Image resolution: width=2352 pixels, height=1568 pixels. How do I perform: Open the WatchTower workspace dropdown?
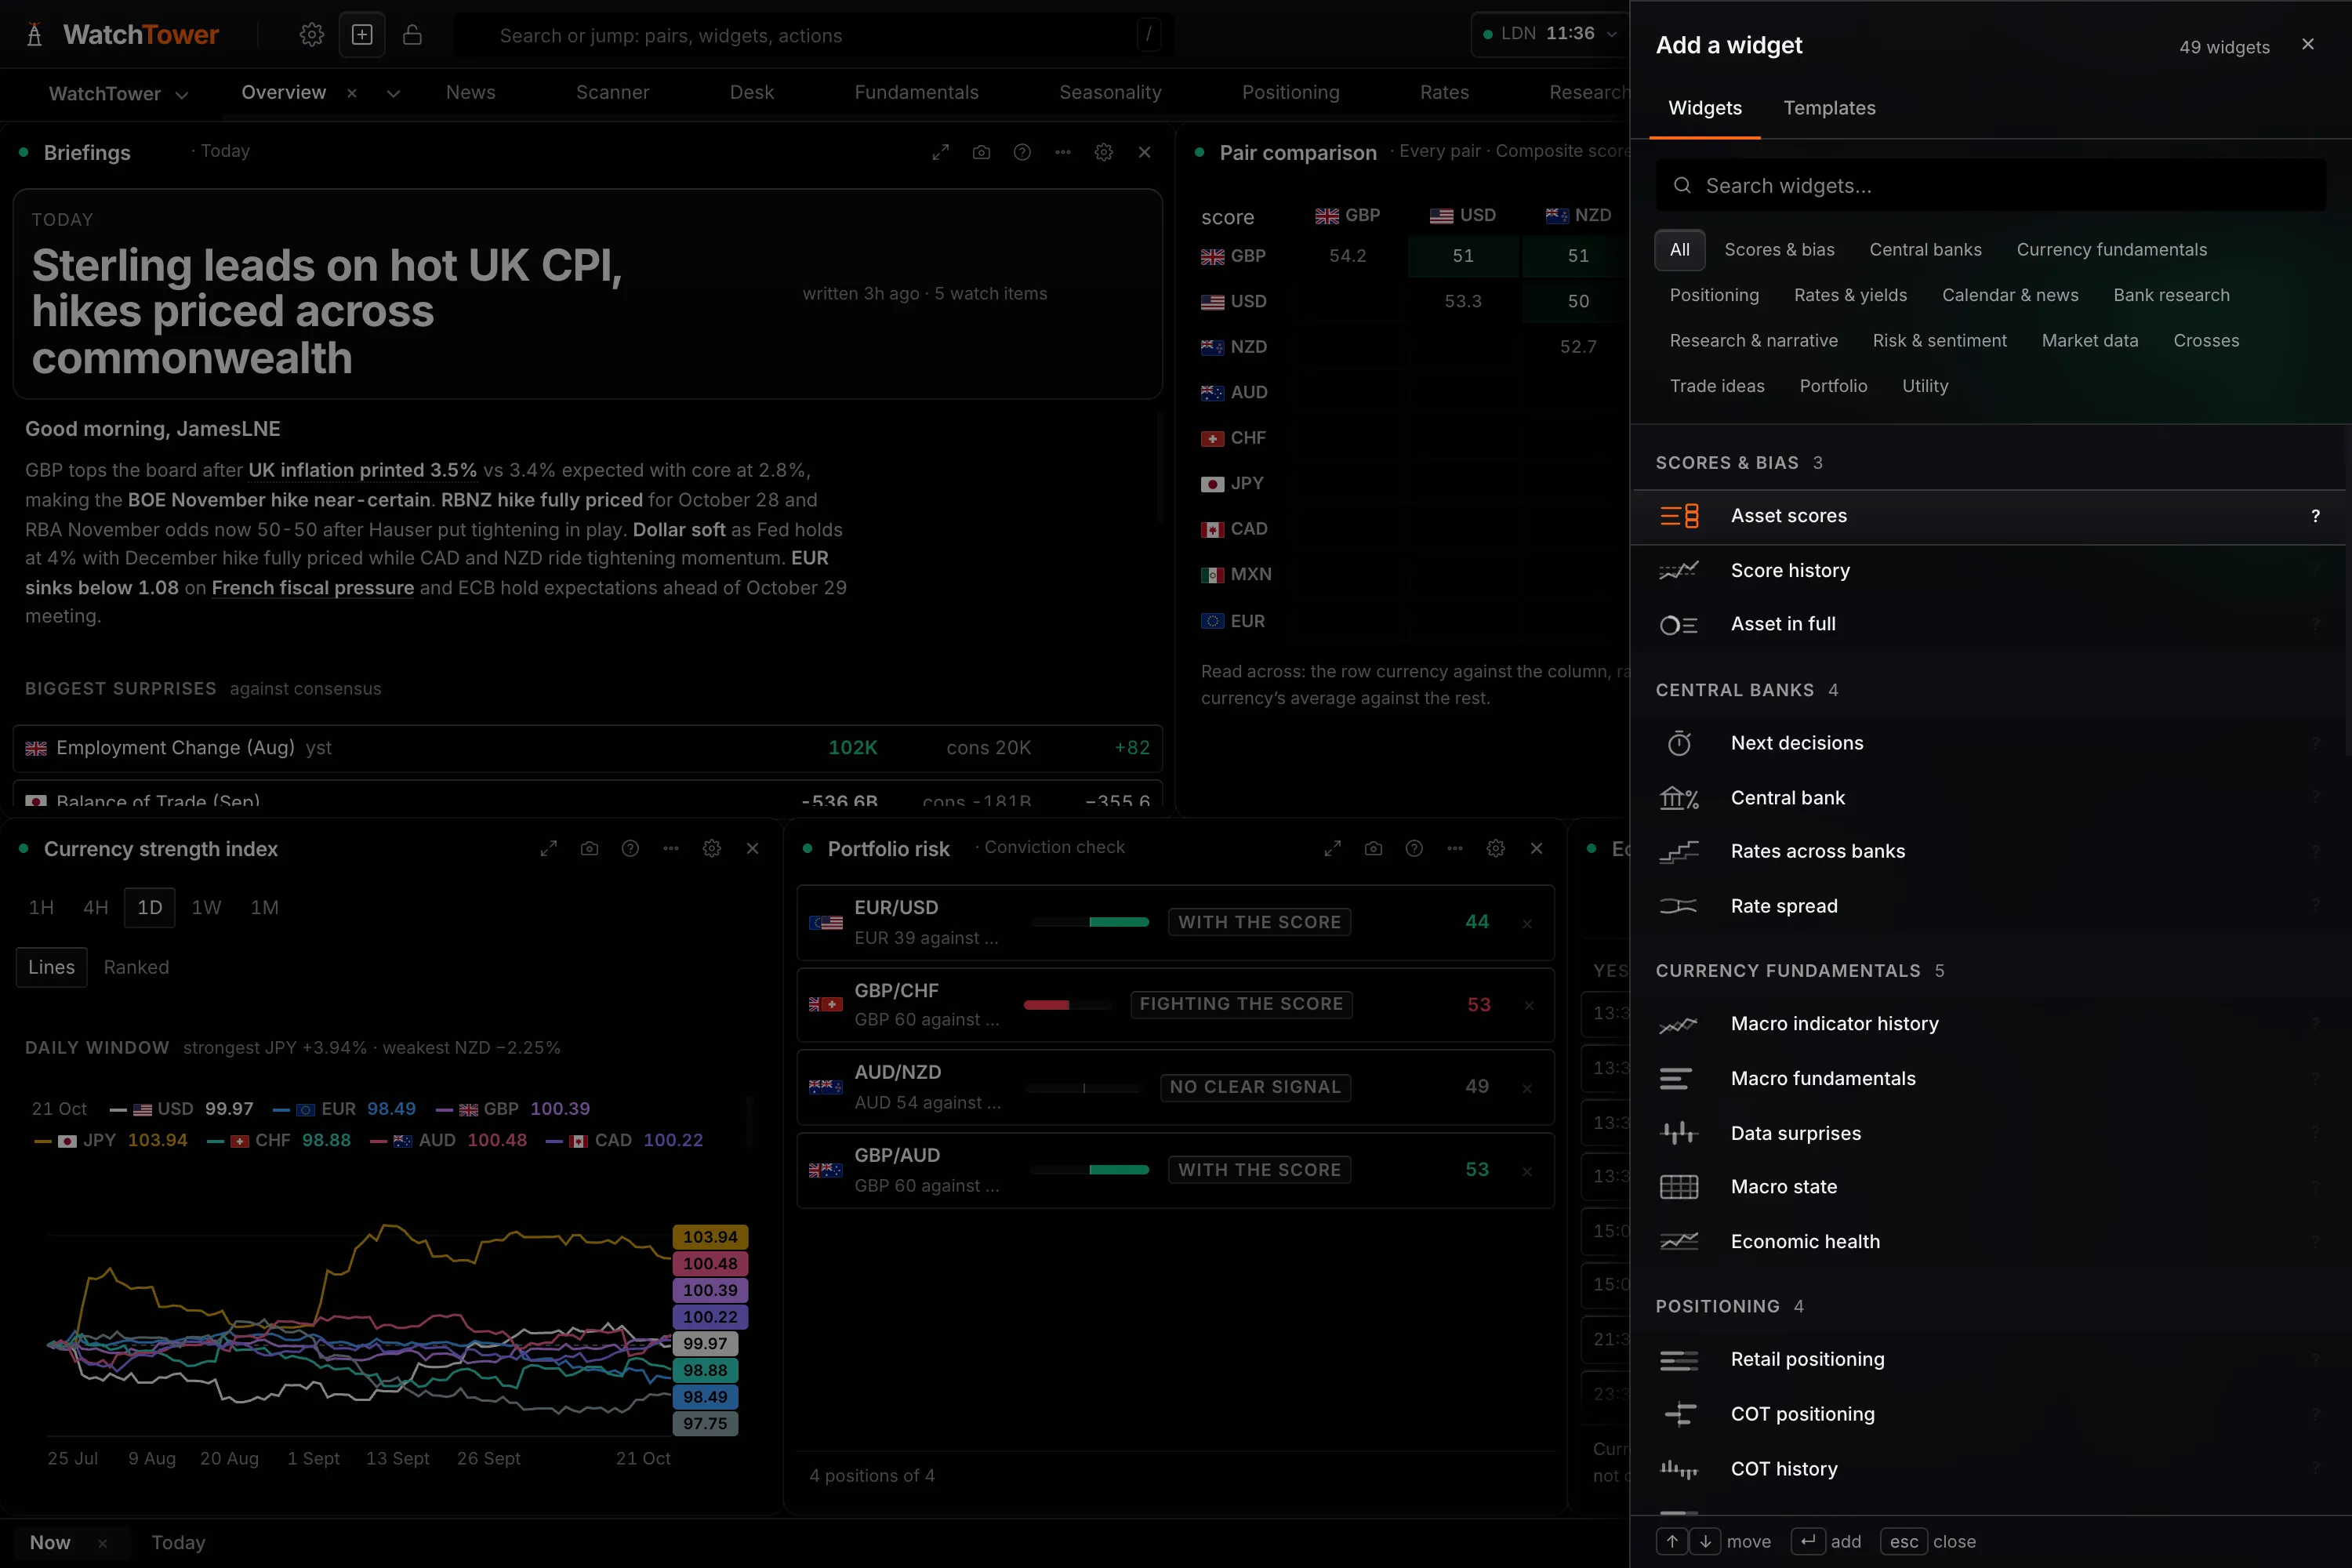pos(118,93)
